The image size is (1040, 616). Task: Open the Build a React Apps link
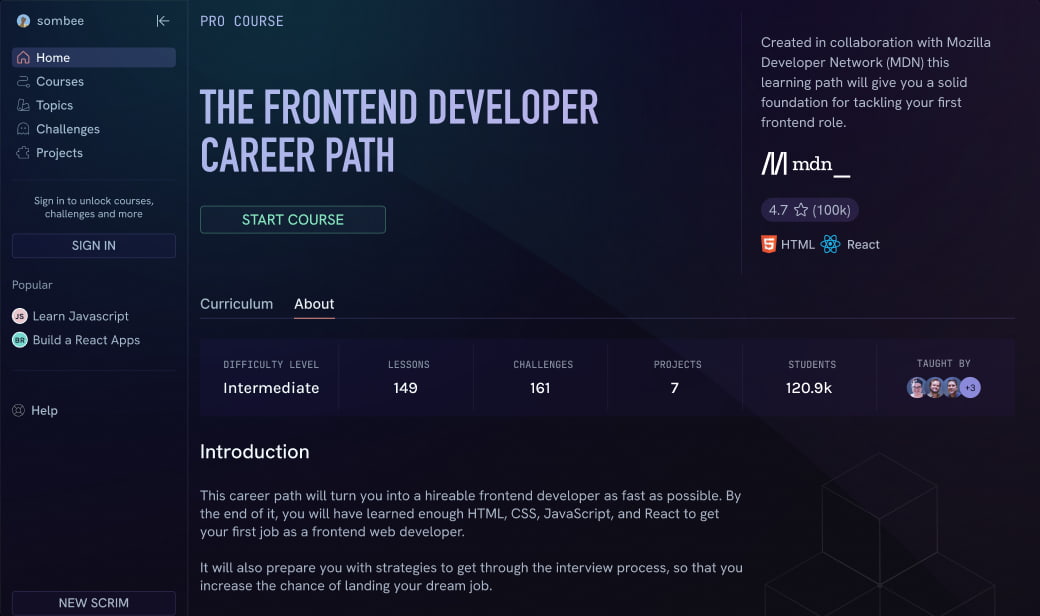click(86, 340)
